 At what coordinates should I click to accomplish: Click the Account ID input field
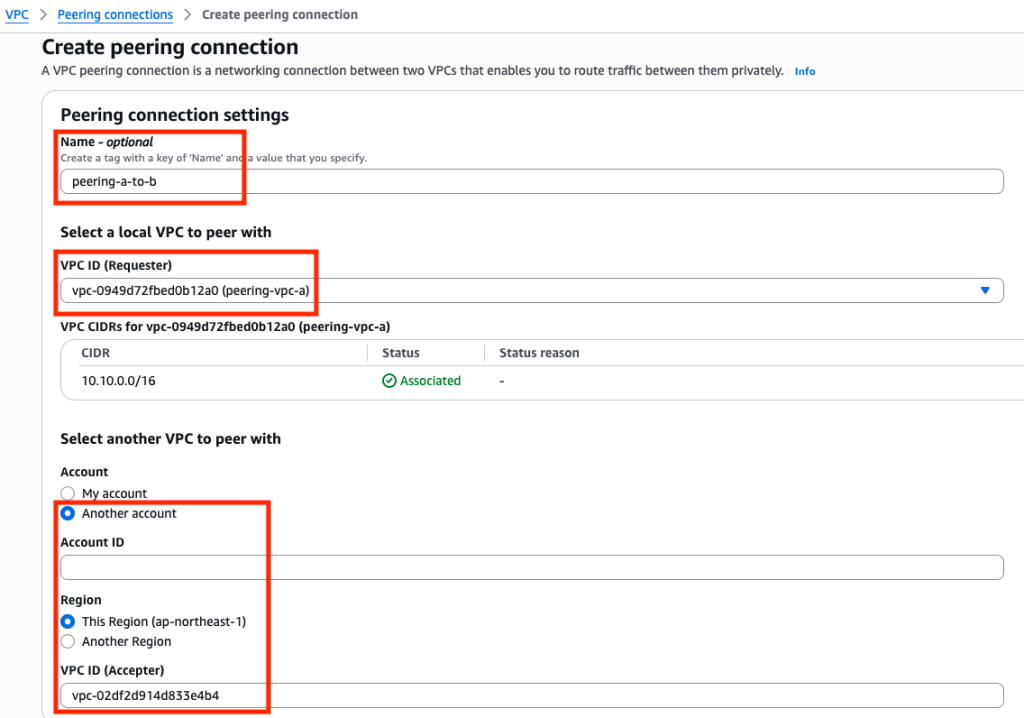[532, 567]
